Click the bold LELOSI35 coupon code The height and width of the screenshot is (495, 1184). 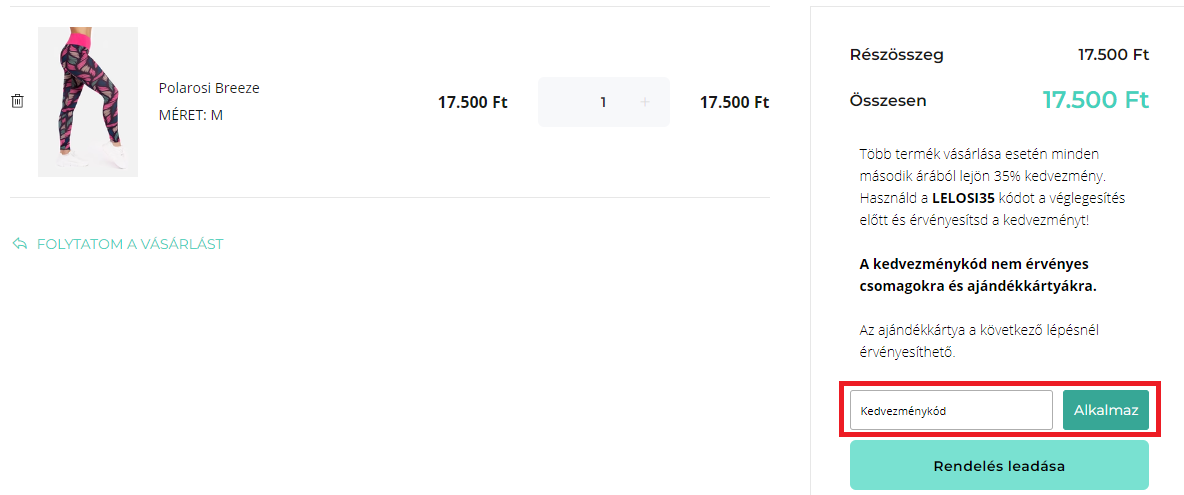pyautogui.click(x=965, y=198)
